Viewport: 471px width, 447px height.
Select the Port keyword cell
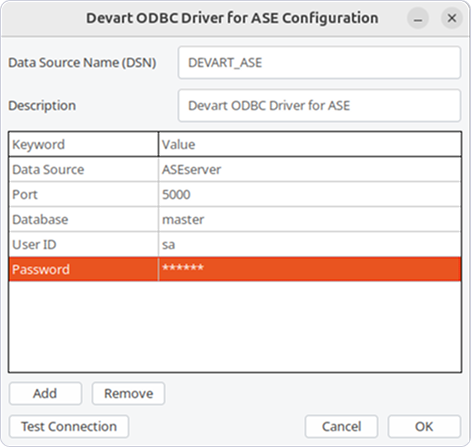(83, 194)
